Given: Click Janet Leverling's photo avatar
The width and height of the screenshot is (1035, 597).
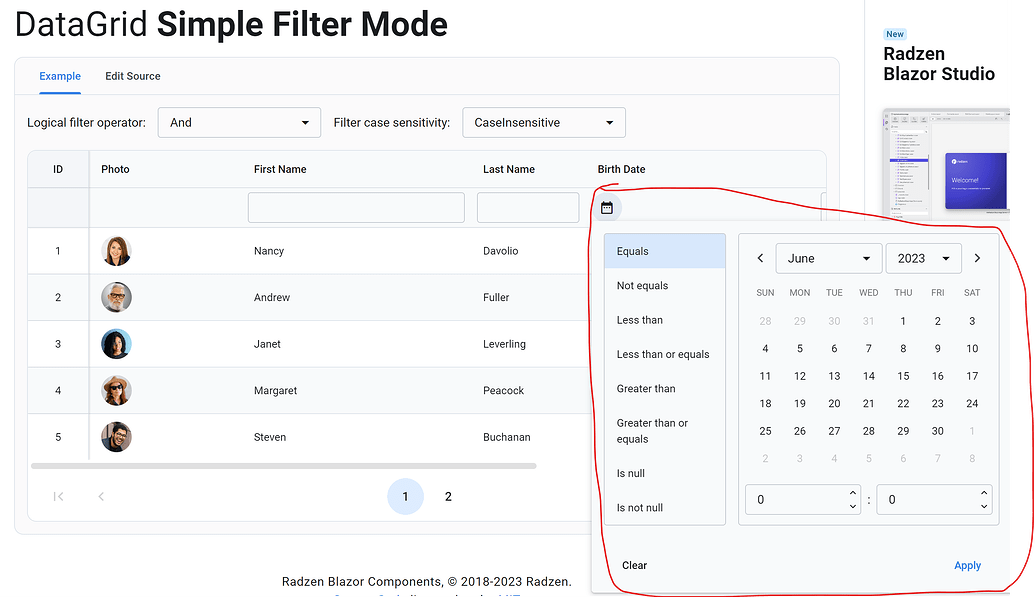Looking at the screenshot, I should (x=116, y=344).
